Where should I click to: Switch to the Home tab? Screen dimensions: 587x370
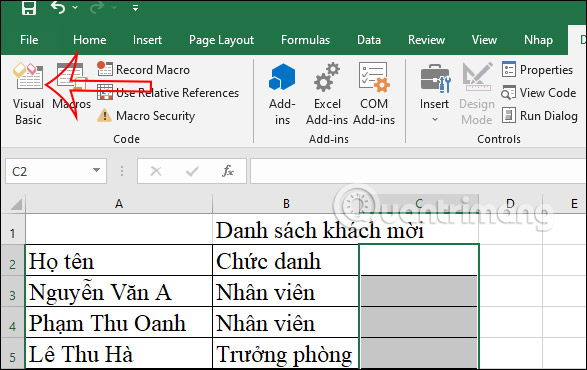[89, 40]
